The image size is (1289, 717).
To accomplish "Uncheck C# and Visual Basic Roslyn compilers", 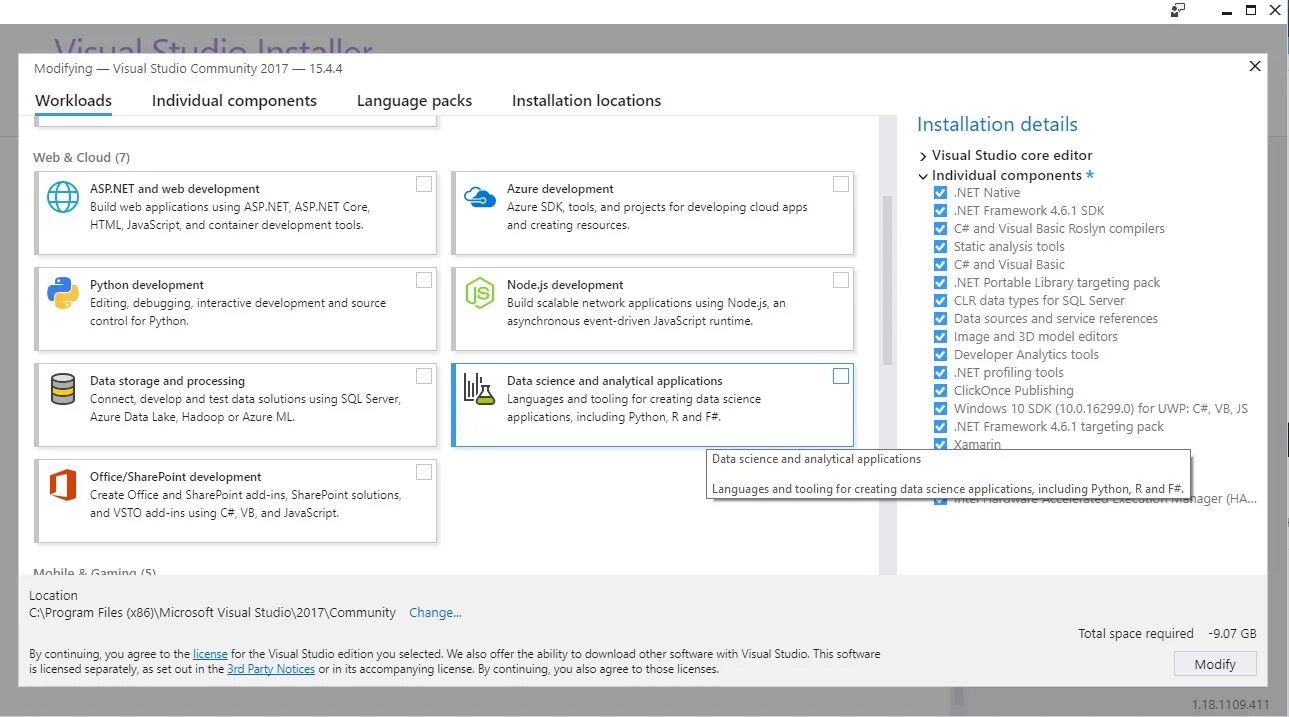I will (x=940, y=229).
